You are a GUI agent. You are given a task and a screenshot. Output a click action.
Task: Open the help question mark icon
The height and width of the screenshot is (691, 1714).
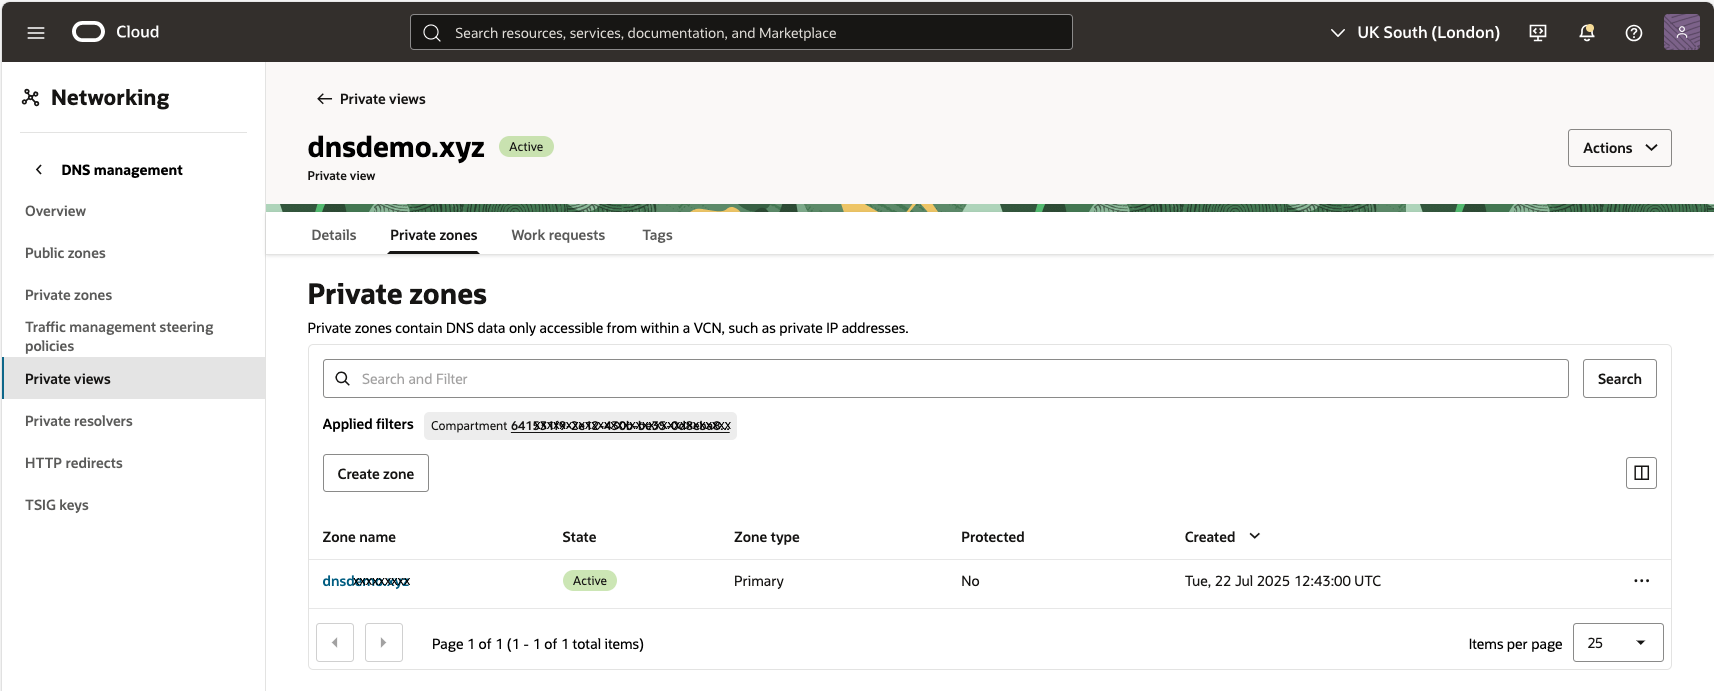point(1634,33)
